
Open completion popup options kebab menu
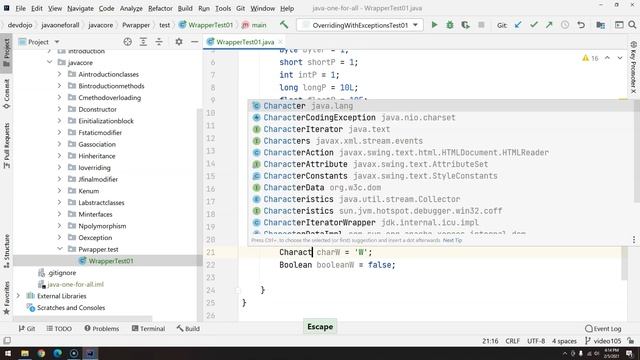tap(633, 240)
